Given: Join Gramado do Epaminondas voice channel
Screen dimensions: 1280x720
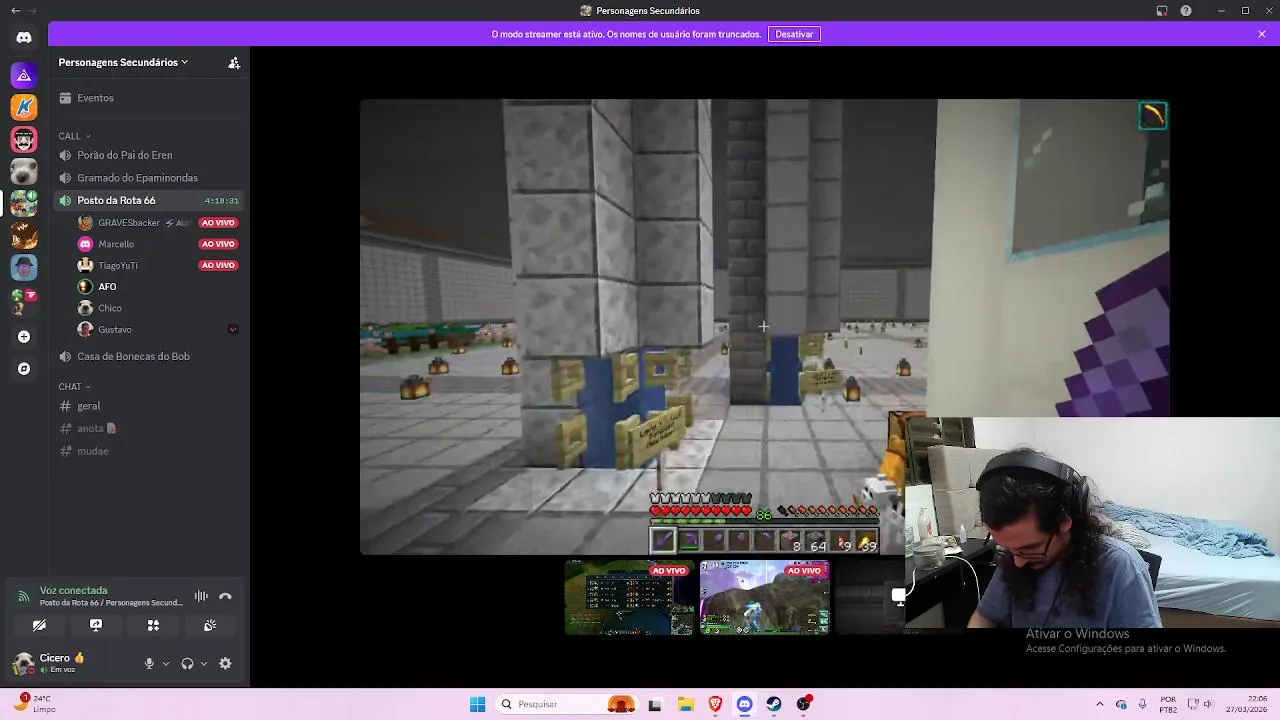Looking at the screenshot, I should 149,178.
